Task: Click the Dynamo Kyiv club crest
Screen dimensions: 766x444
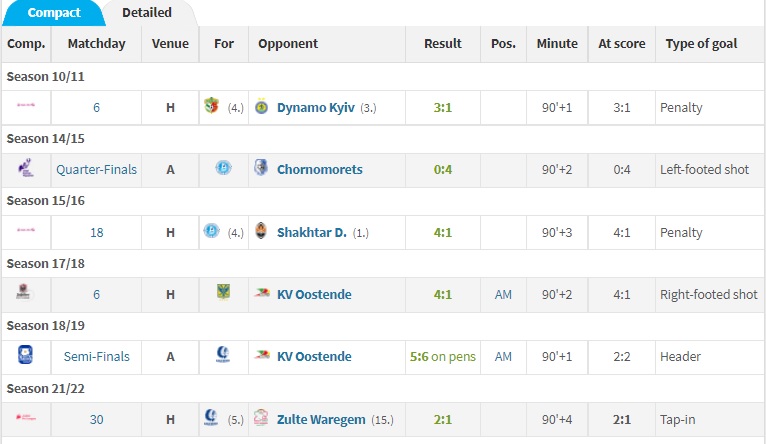Action: tap(261, 107)
